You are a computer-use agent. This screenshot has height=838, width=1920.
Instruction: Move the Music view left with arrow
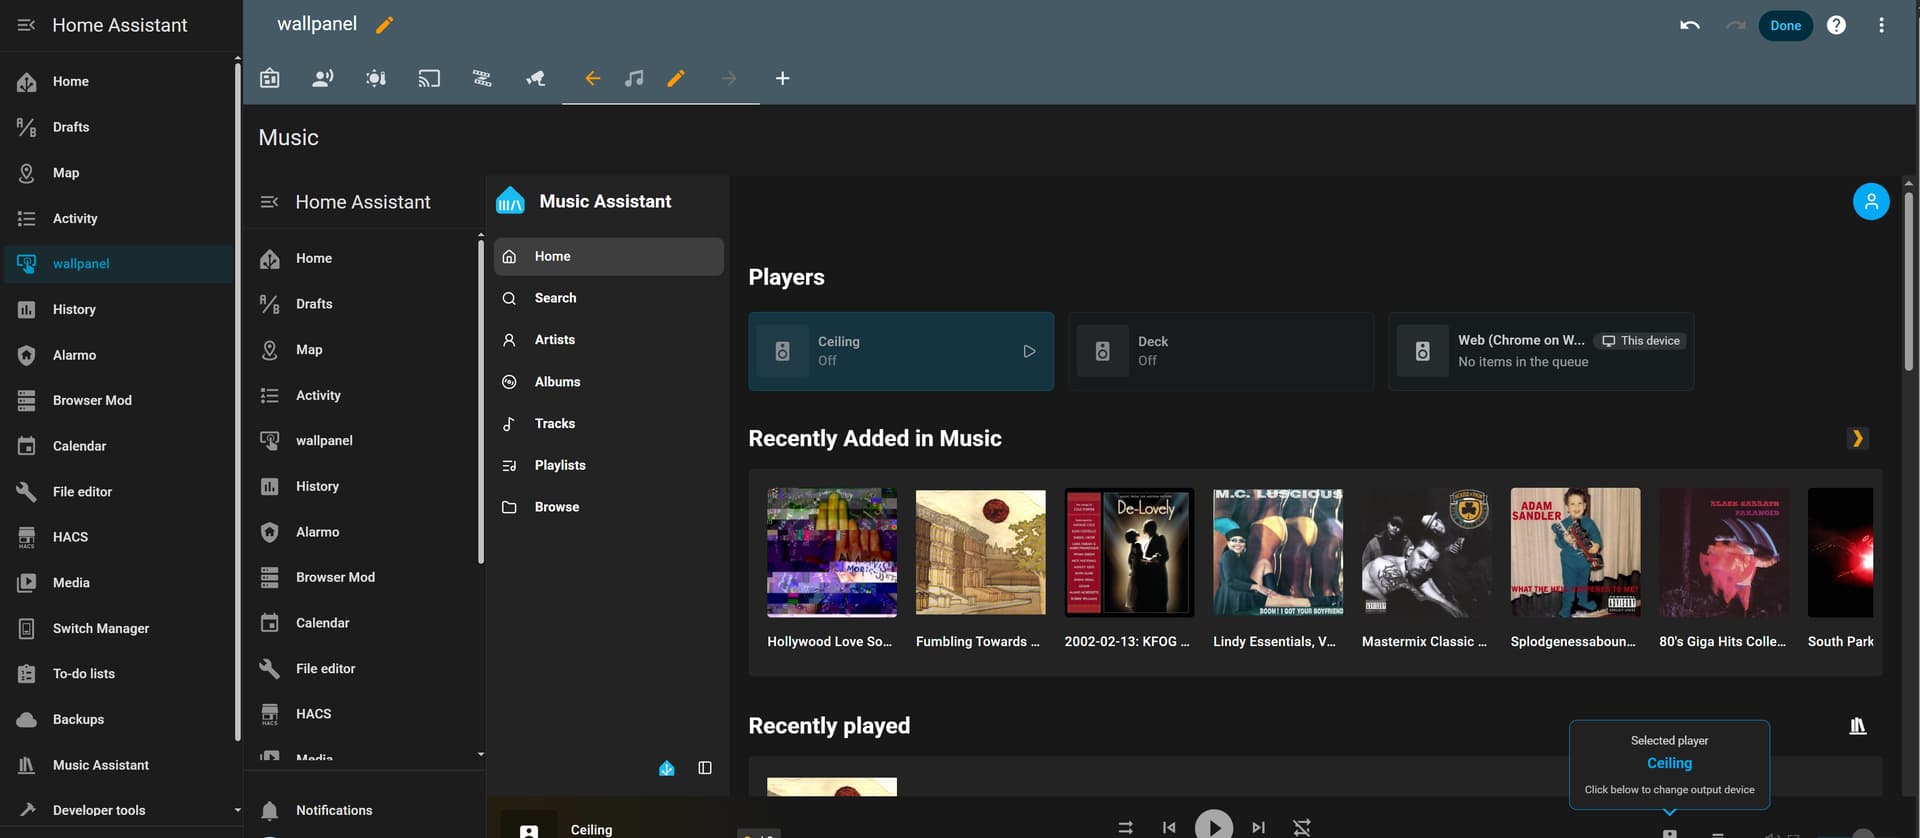[592, 78]
